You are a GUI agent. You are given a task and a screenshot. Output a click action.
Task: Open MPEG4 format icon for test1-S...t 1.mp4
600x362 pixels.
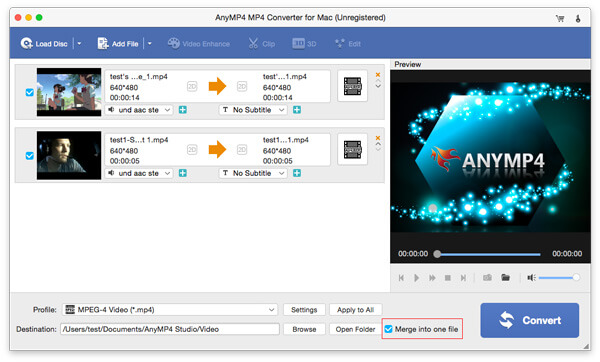coord(352,150)
